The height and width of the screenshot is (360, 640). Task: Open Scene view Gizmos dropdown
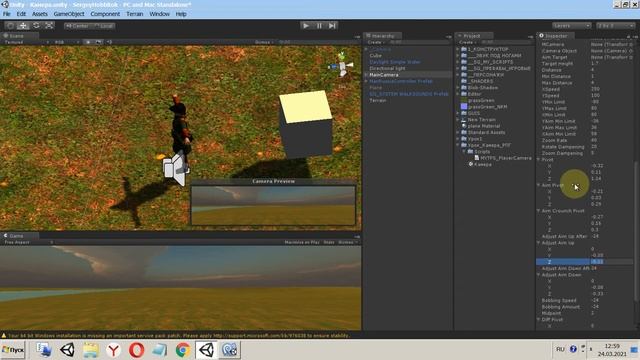264,42
